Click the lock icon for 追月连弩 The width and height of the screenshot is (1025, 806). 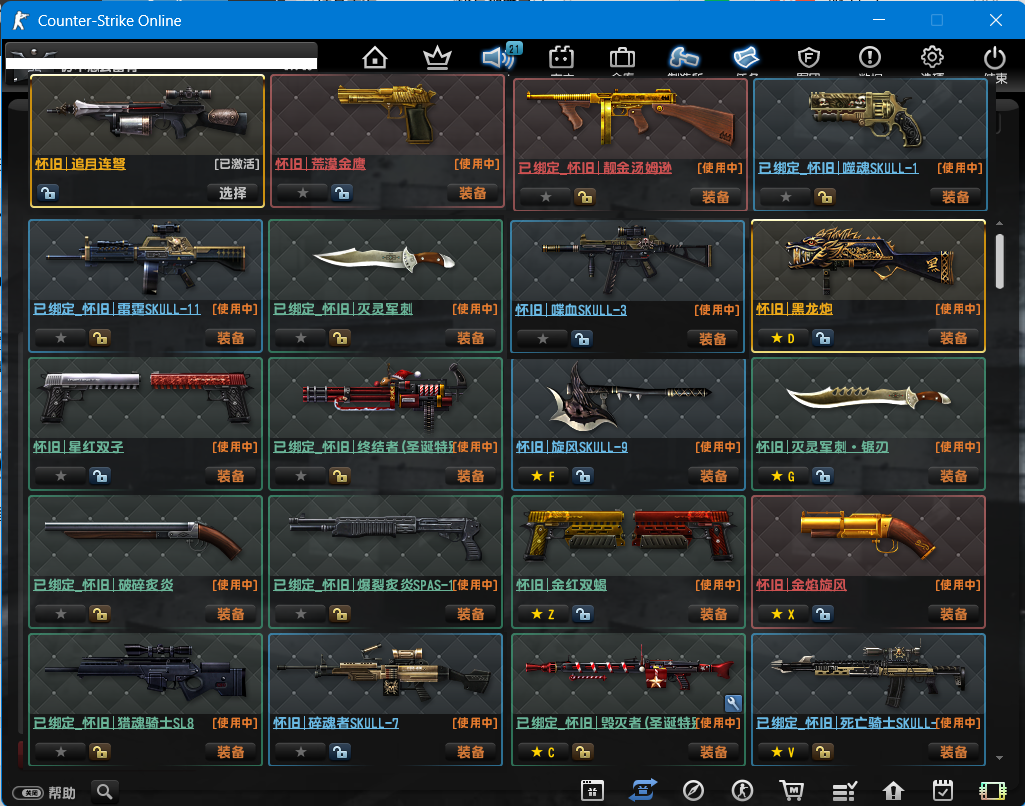pyautogui.click(x=48, y=193)
